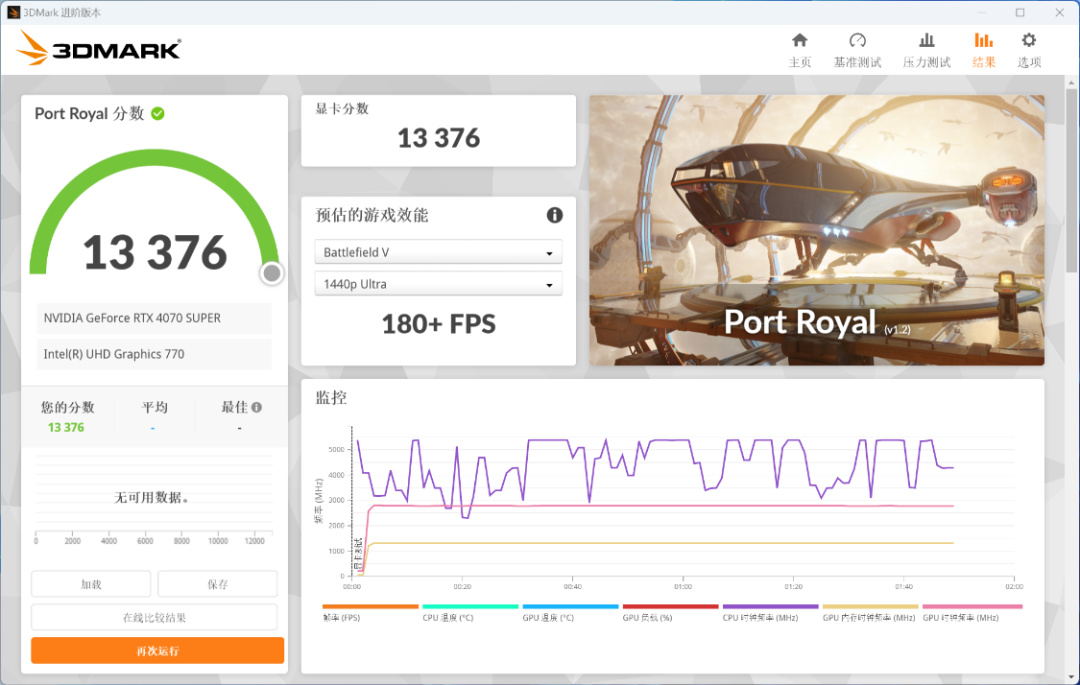Show info for 预估的游戏效能
The width and height of the screenshot is (1080, 685).
coord(554,215)
